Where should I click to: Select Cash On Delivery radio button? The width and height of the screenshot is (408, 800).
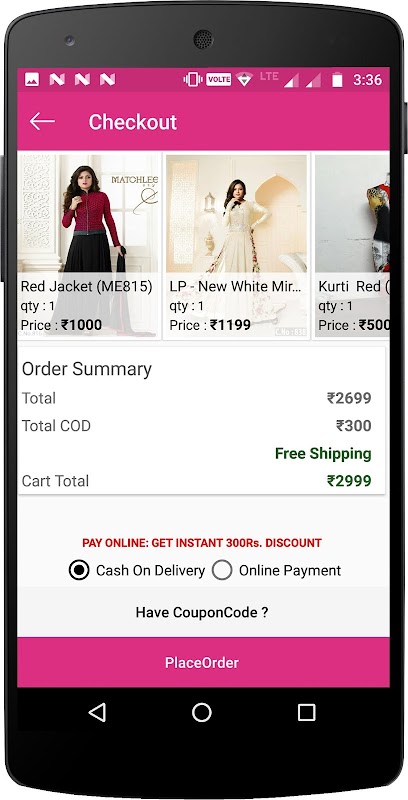pyautogui.click(x=79, y=570)
